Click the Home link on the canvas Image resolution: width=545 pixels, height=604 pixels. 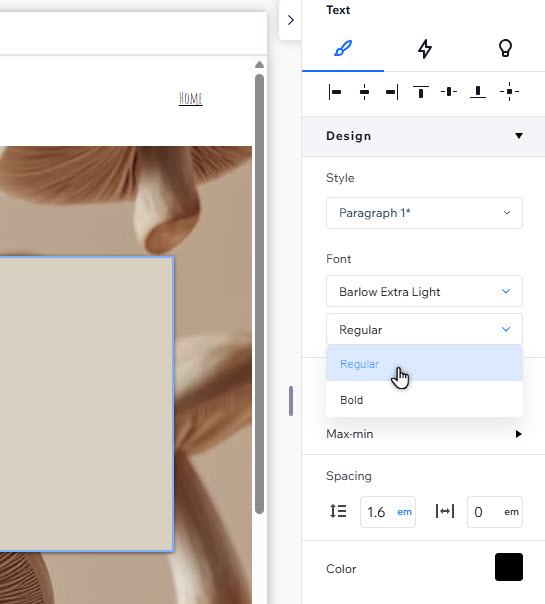tap(190, 99)
